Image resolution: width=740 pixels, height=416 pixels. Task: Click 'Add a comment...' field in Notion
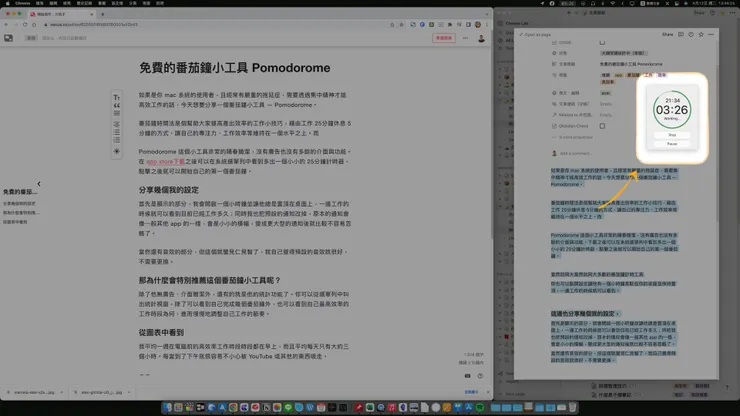[x=575, y=153]
